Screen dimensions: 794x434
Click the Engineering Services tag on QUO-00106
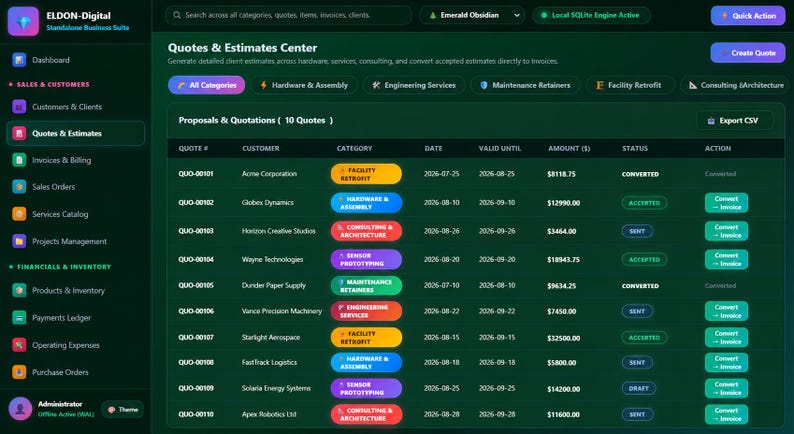click(366, 311)
